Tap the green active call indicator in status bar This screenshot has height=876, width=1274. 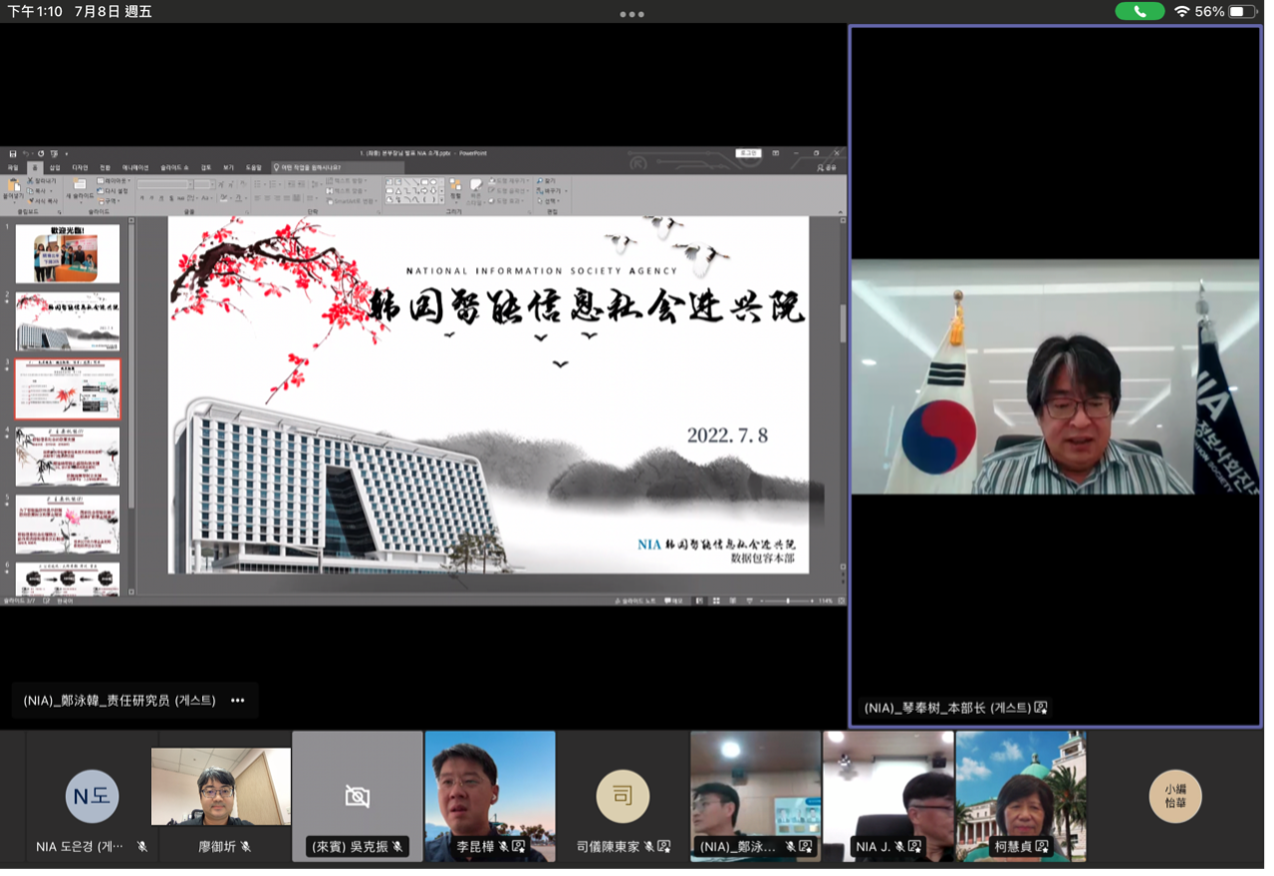1140,11
